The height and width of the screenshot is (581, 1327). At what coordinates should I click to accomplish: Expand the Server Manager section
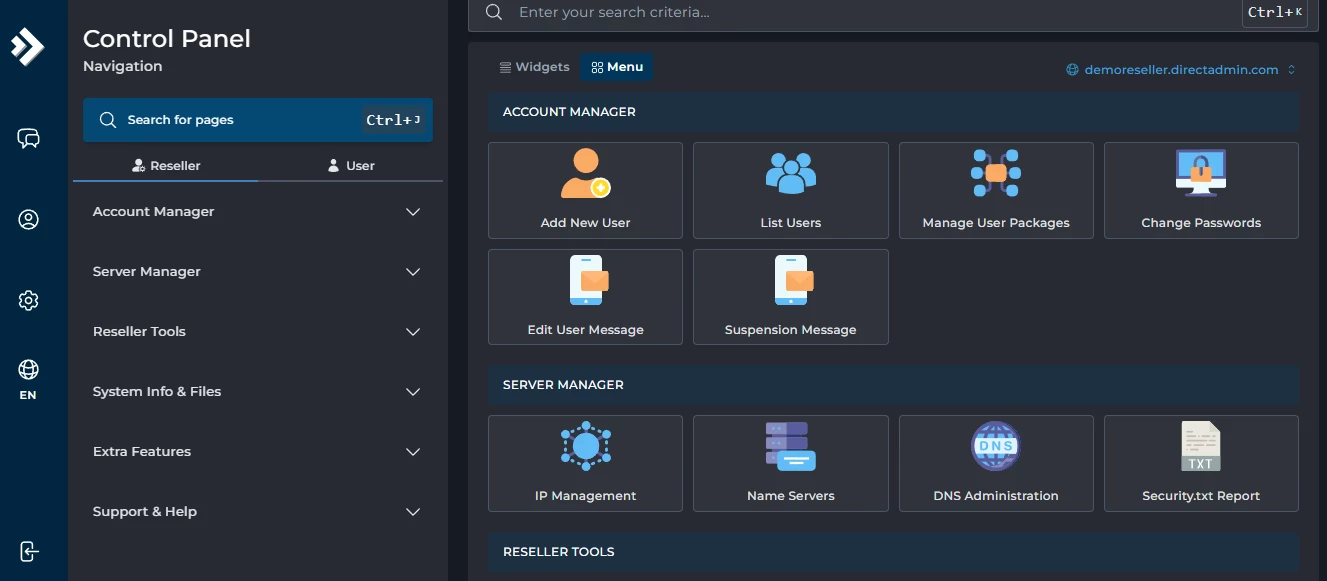click(258, 271)
